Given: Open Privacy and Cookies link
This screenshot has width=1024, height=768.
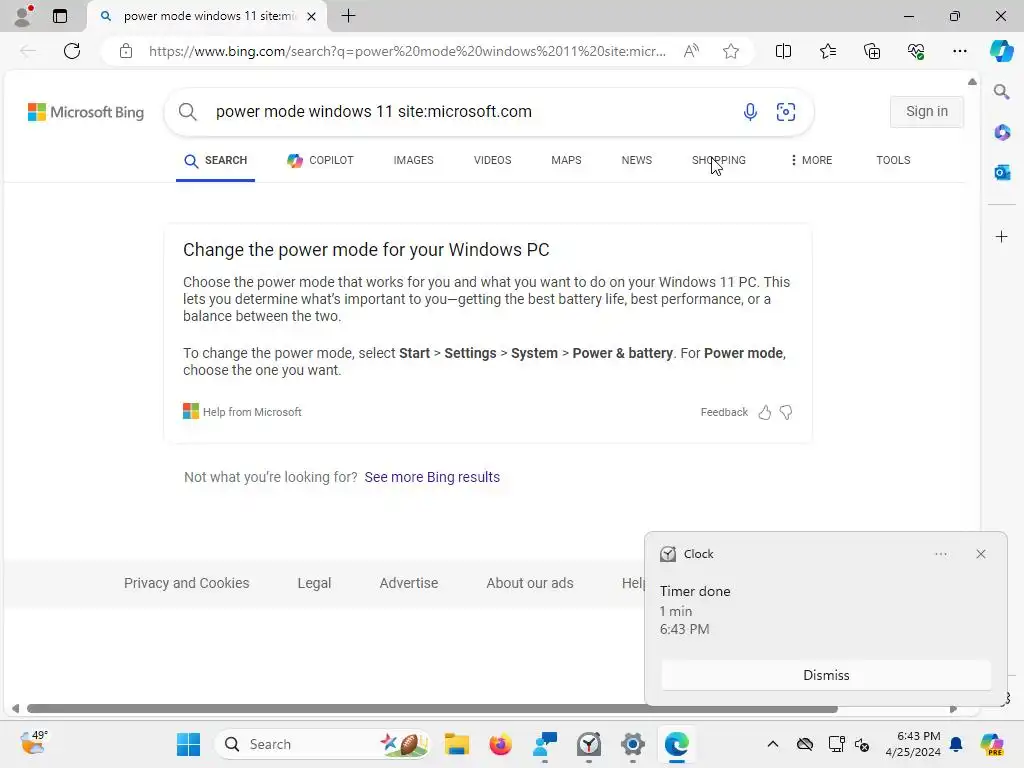Looking at the screenshot, I should [x=187, y=583].
